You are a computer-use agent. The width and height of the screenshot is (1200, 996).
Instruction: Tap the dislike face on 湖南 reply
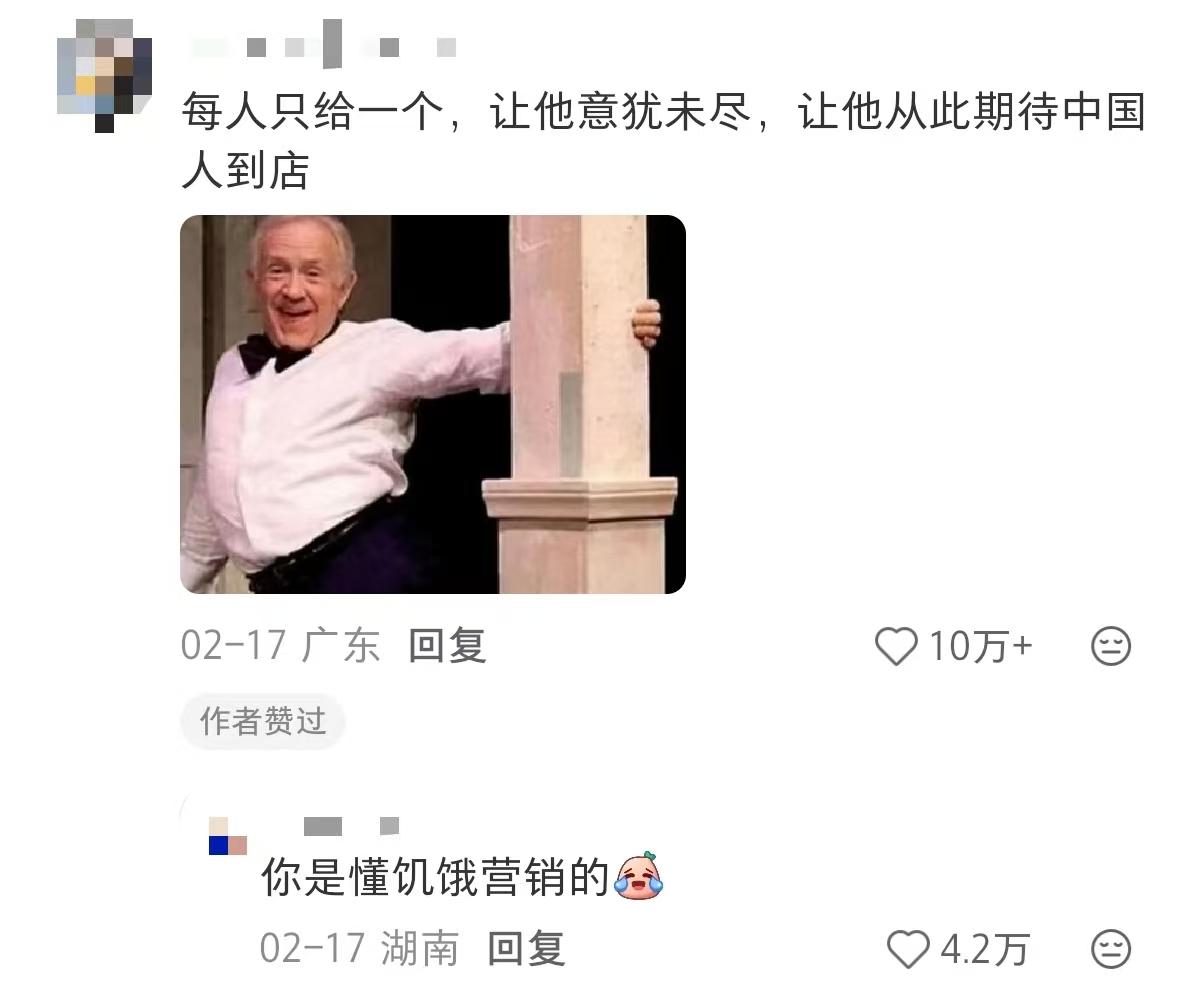click(1110, 949)
